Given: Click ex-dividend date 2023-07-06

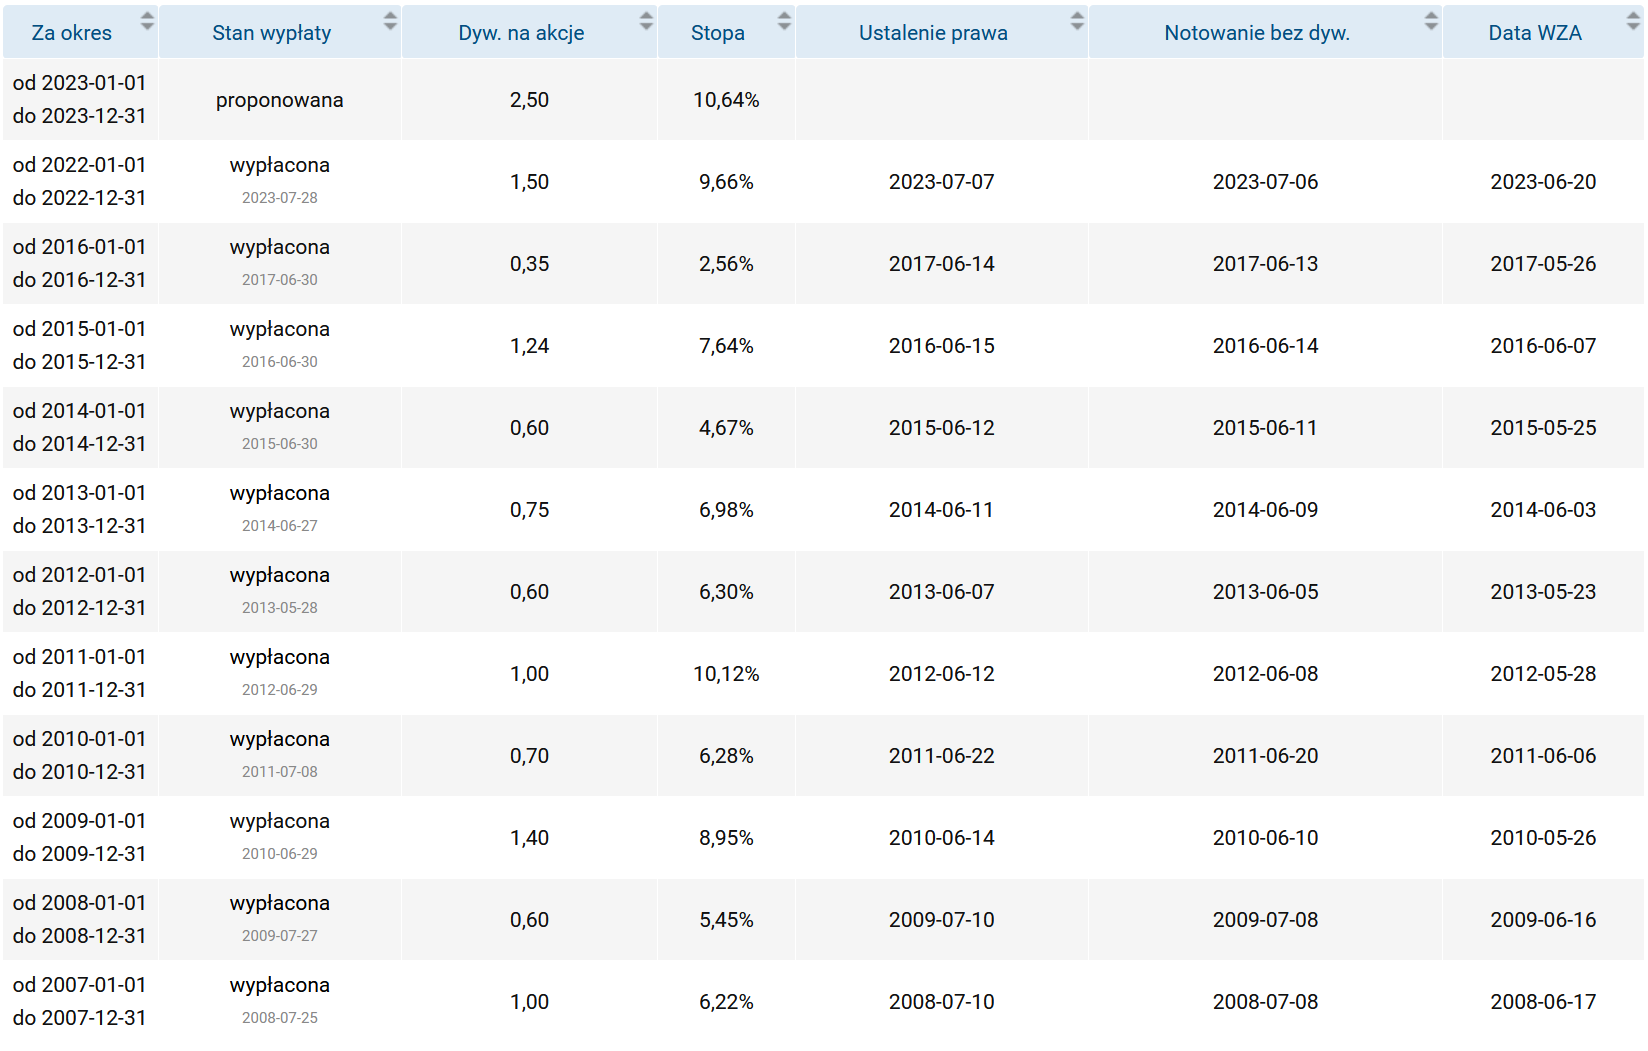Looking at the screenshot, I should click(x=1265, y=182).
